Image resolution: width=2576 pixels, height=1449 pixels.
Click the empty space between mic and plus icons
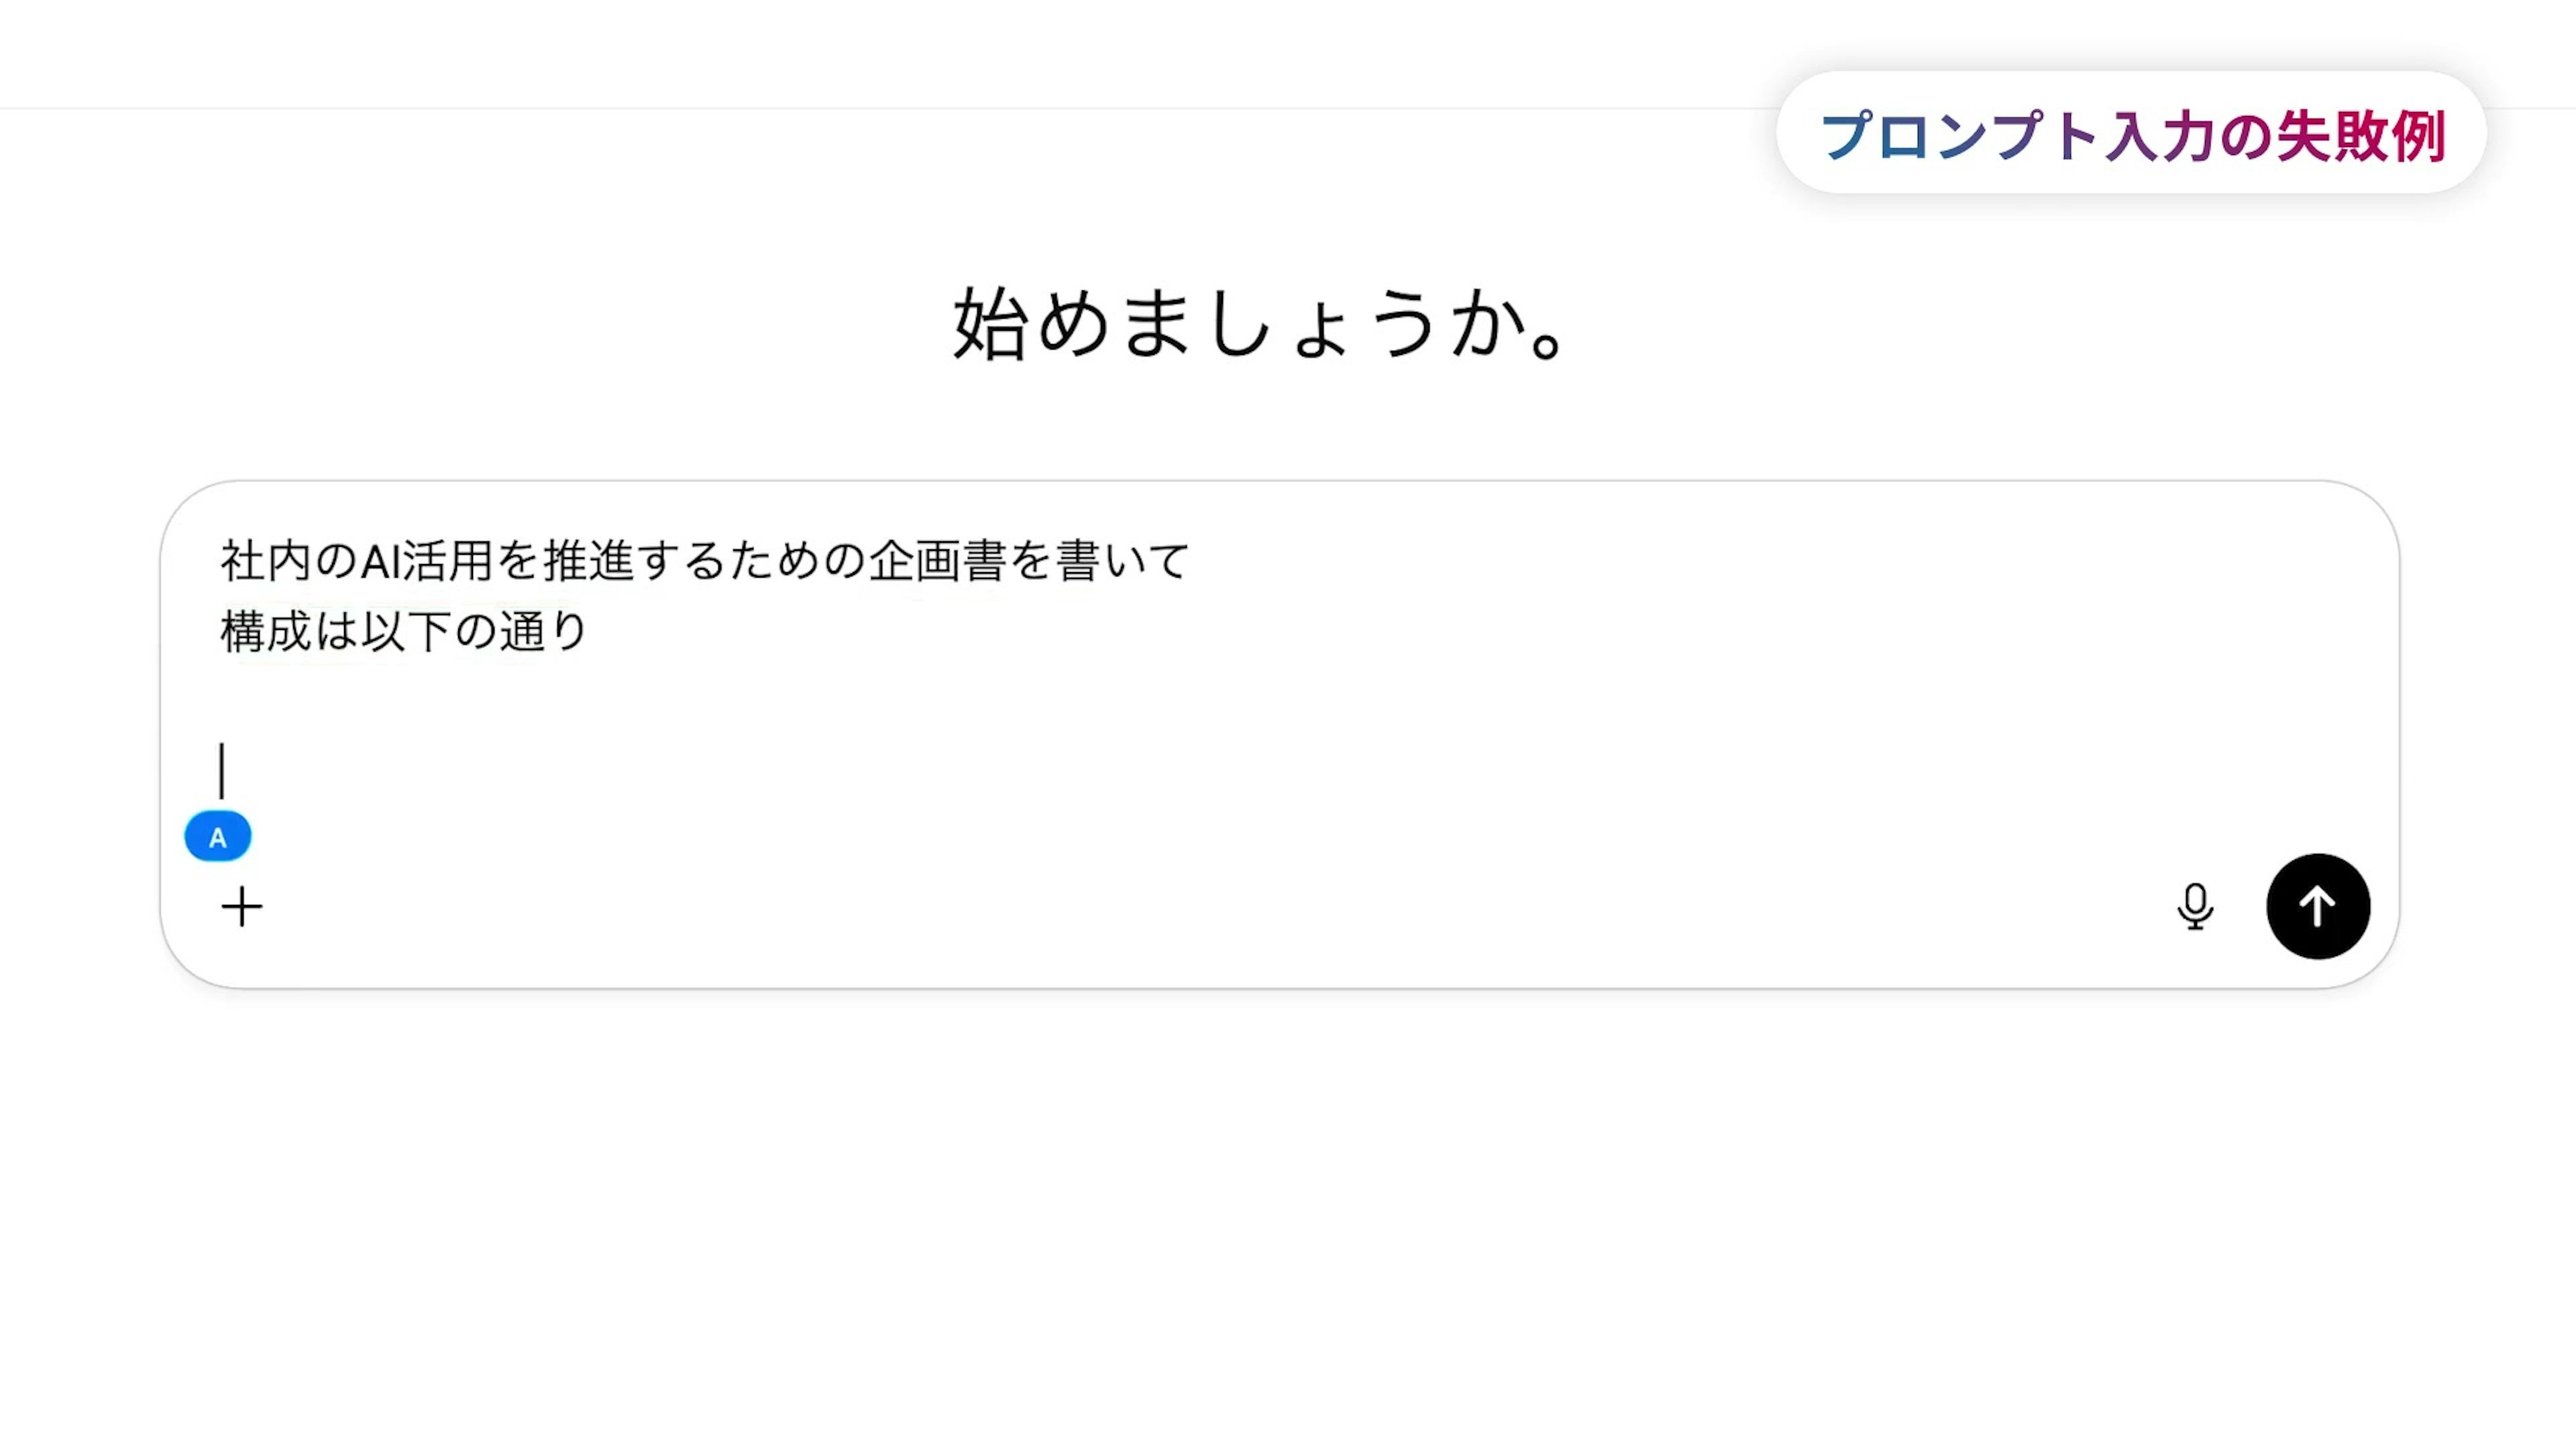click(1200, 907)
